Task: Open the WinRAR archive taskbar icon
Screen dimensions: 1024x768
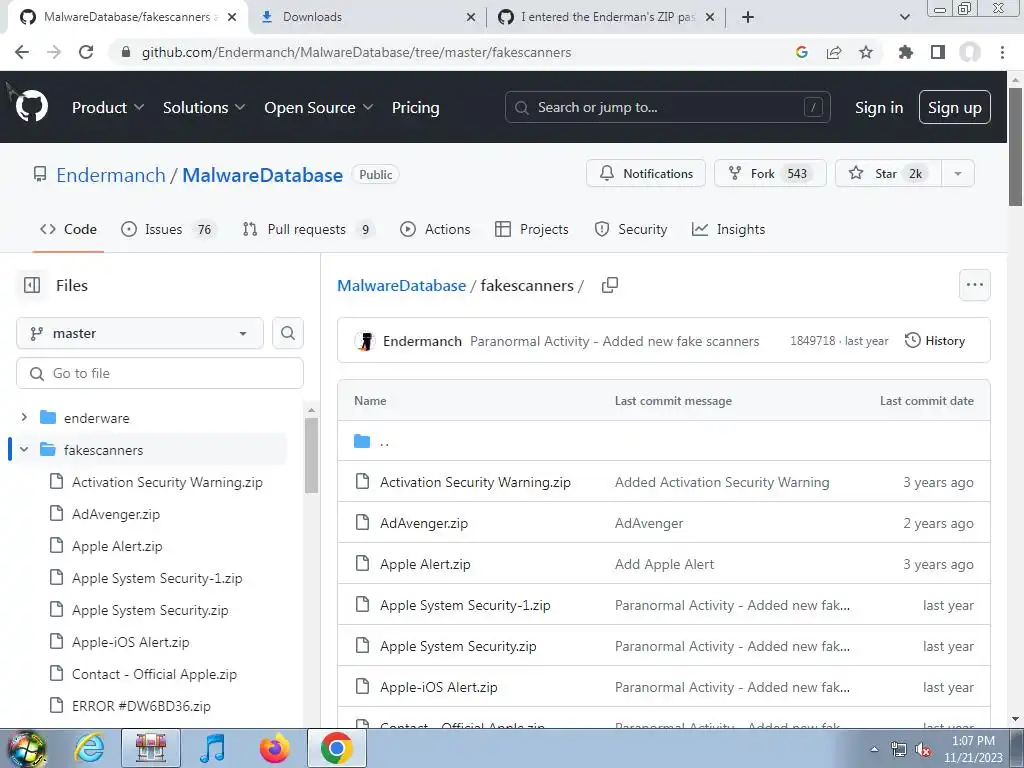Action: (x=151, y=748)
